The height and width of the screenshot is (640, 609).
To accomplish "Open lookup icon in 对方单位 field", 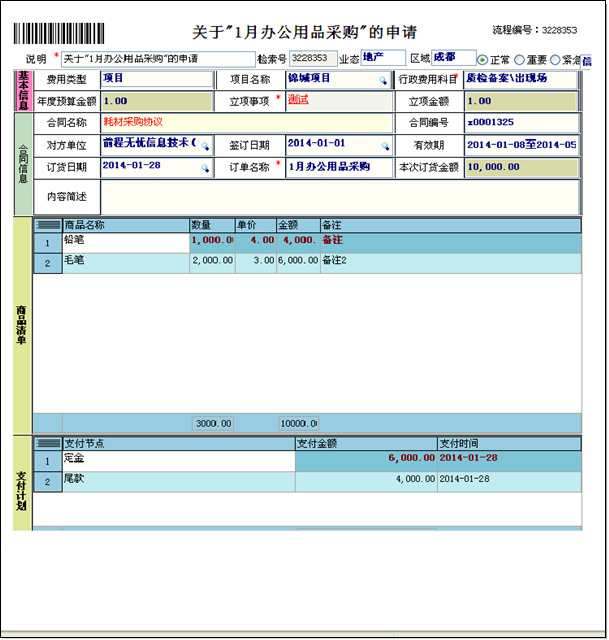I will pos(205,146).
